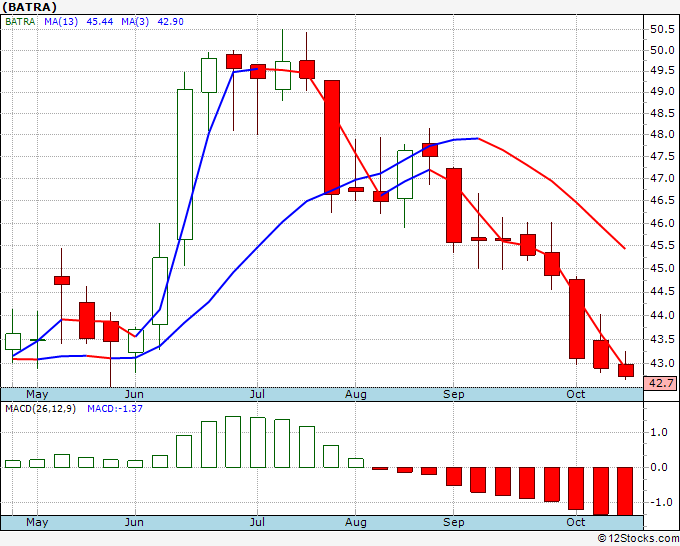Click the red early-September candlestick body
The width and height of the screenshot is (680, 546).
pos(454,205)
